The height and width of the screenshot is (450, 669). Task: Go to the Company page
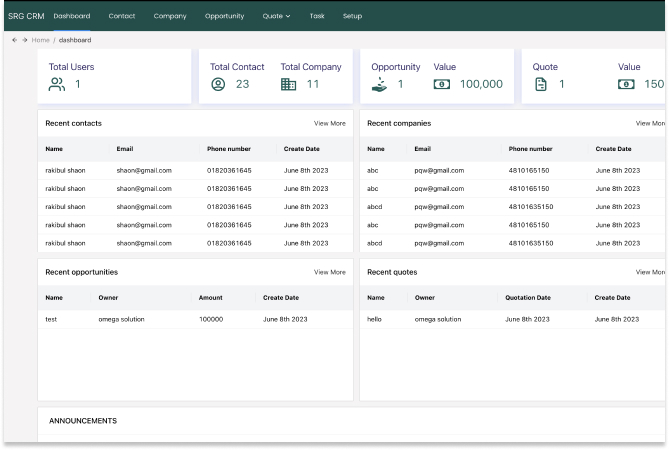pyautogui.click(x=170, y=16)
